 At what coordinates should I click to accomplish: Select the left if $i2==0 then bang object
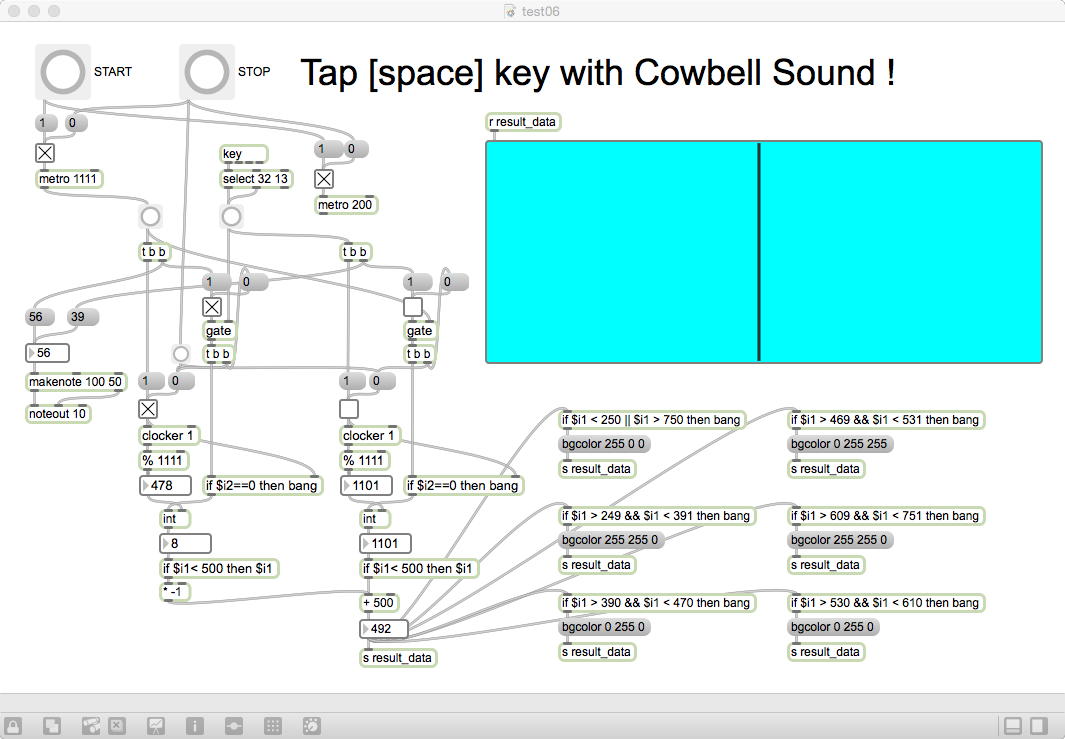coord(262,486)
